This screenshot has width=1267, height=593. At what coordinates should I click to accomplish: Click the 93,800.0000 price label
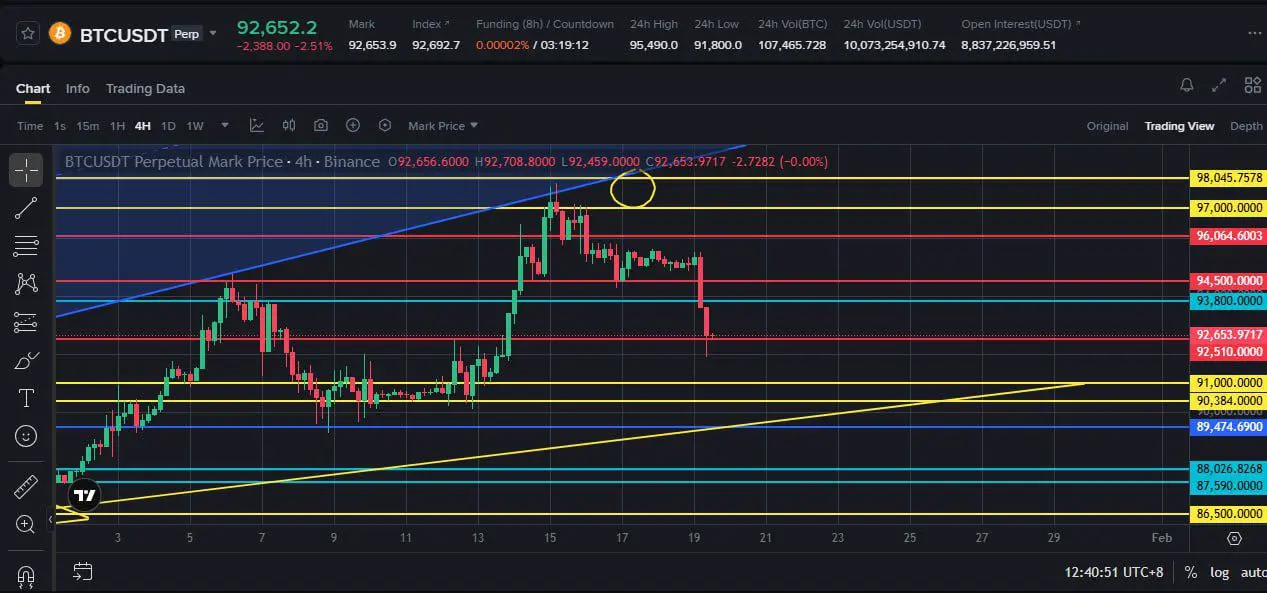click(1229, 300)
